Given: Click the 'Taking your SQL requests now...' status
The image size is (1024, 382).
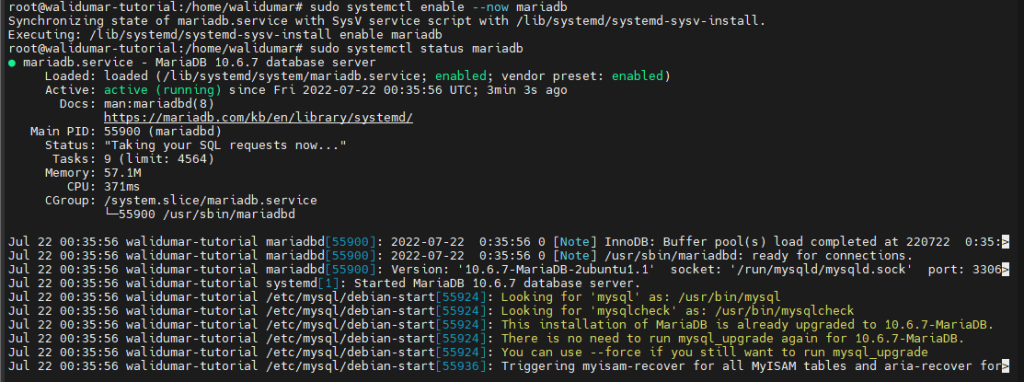Looking at the screenshot, I should coord(225,145).
